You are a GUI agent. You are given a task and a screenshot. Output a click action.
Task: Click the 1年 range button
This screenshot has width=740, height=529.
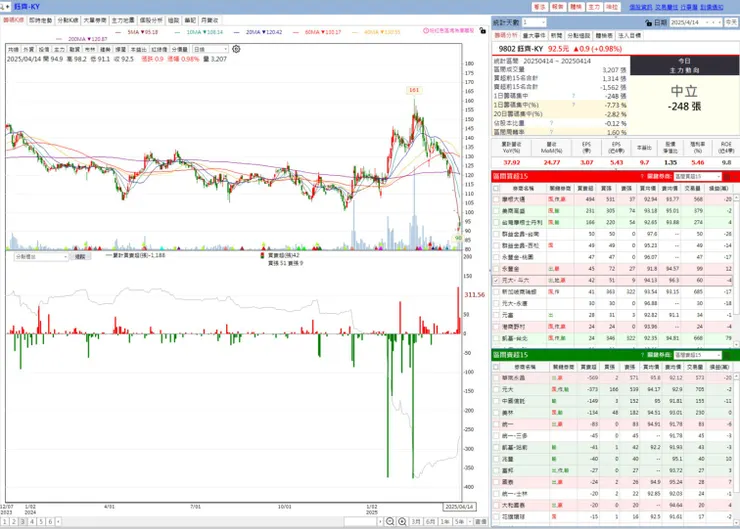click(445, 521)
